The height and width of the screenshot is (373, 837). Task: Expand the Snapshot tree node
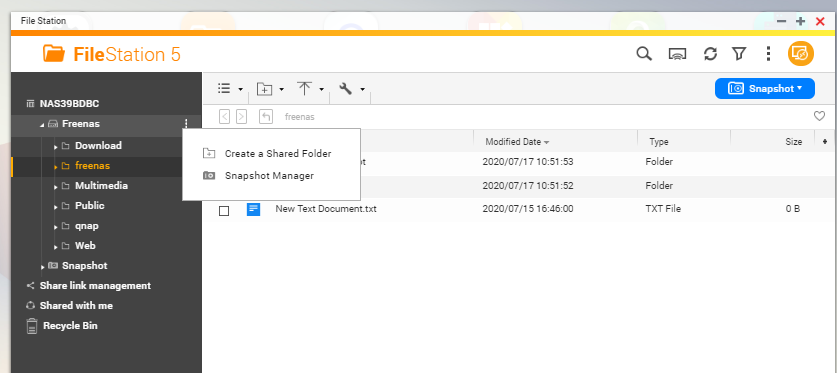click(43, 266)
